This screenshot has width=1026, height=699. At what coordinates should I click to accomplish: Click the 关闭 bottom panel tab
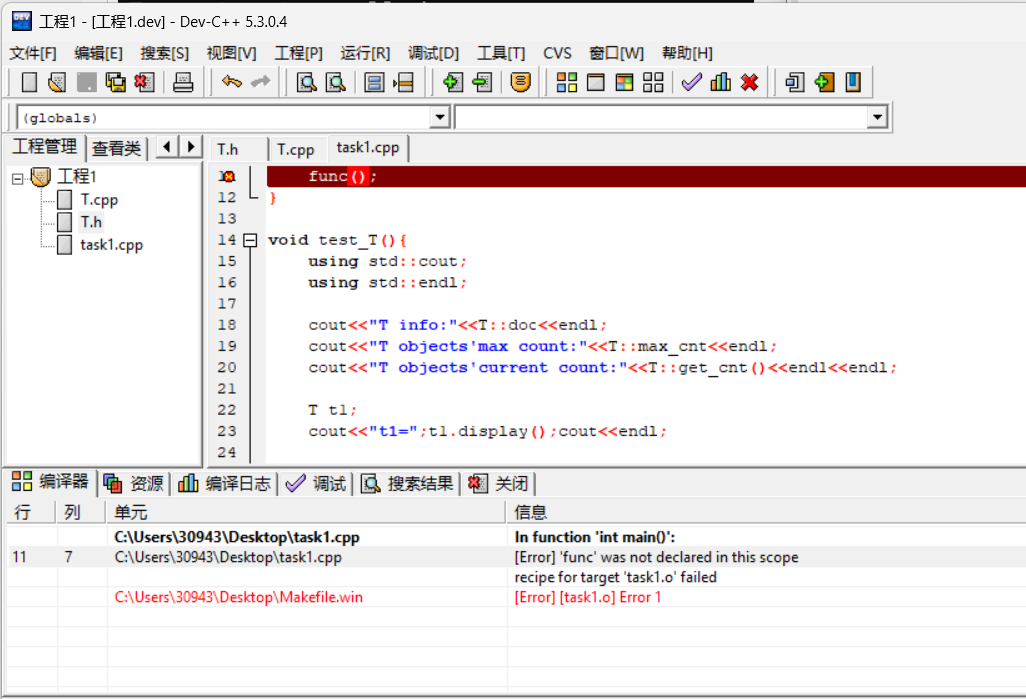coord(499,484)
